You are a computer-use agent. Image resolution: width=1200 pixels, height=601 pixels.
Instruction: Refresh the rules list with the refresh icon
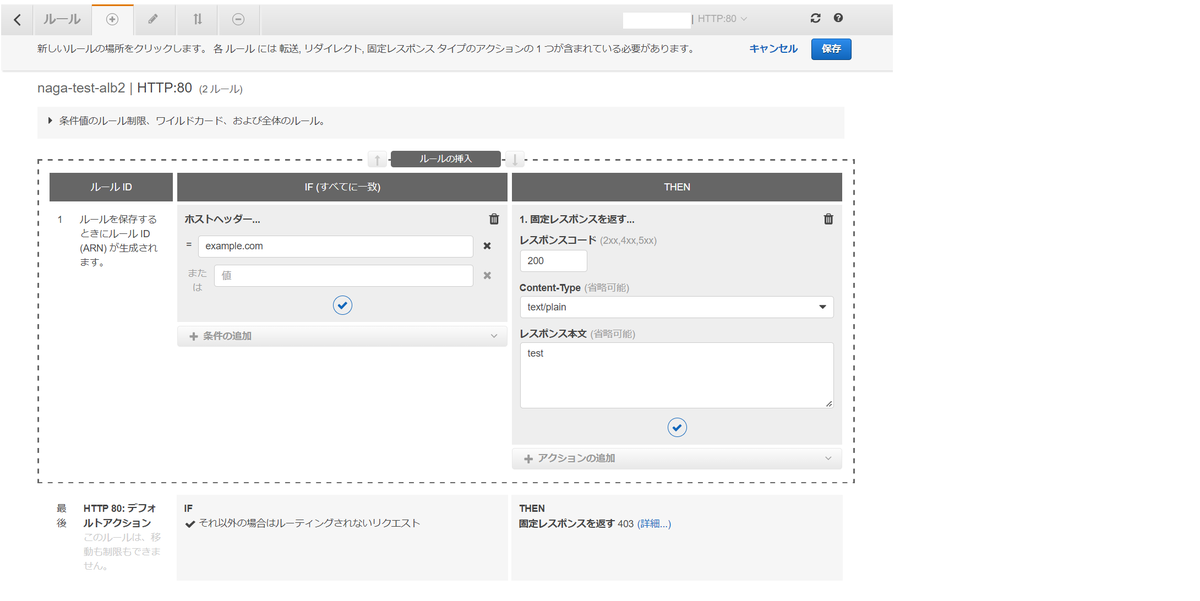(x=815, y=17)
